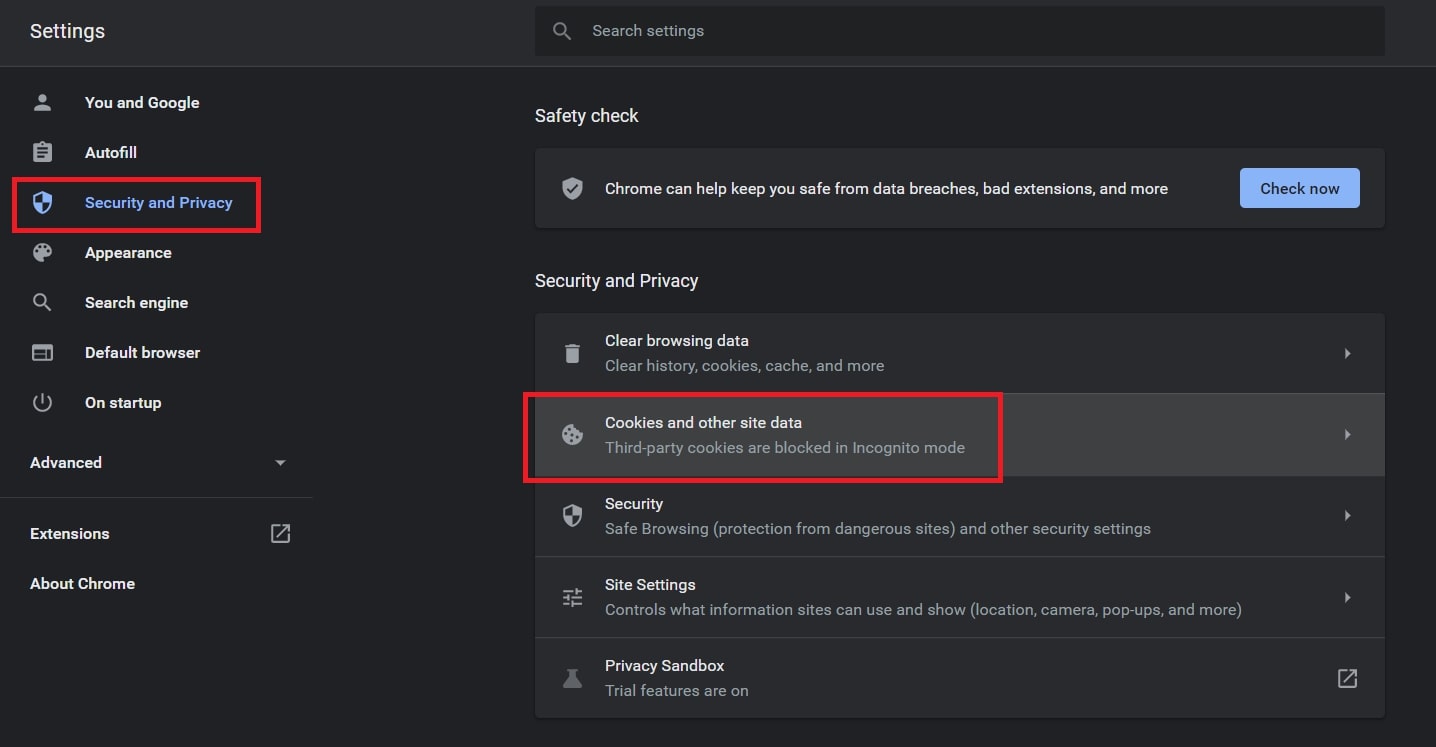Click the Default browser window icon
The image size is (1436, 747).
(x=42, y=352)
